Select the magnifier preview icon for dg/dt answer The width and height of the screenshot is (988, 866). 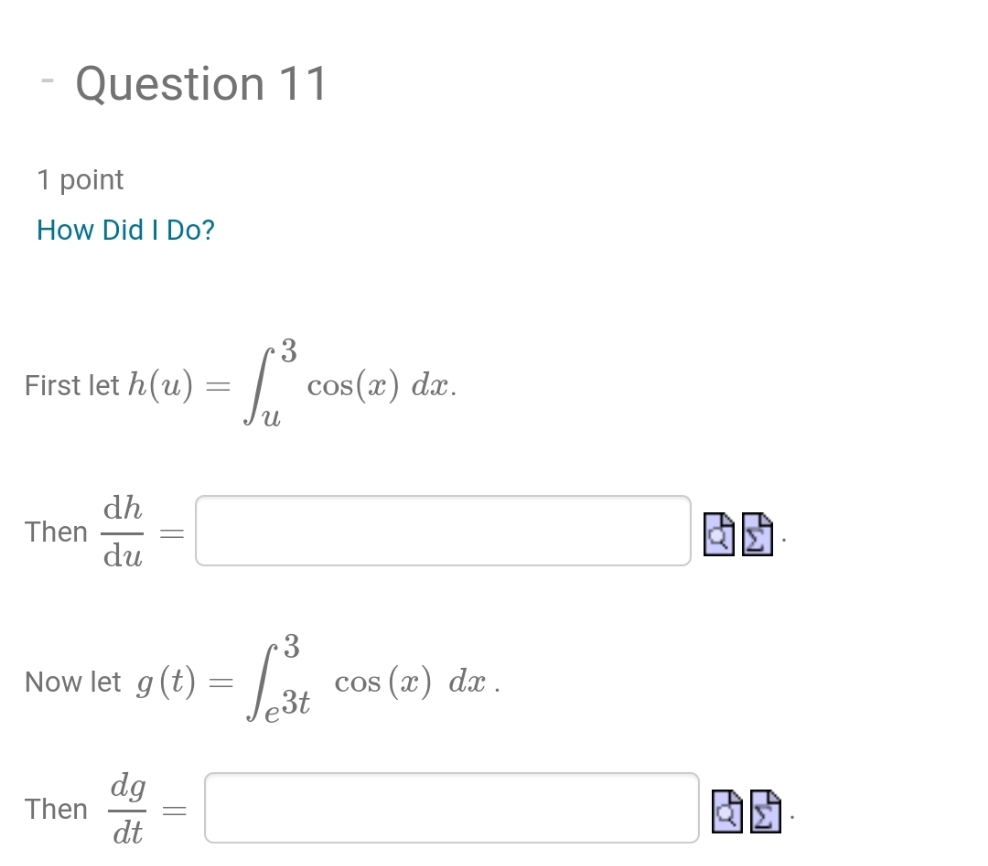point(725,813)
